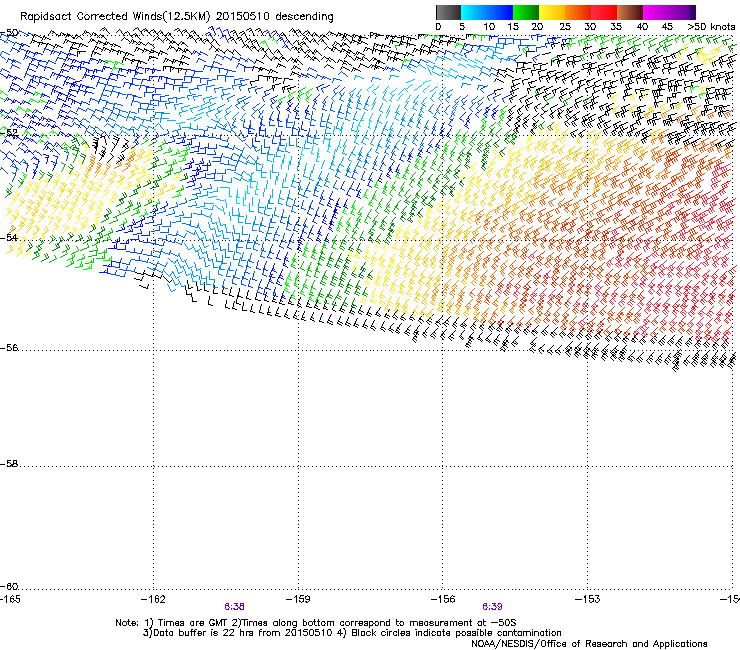The image size is (740, 650).
Task: Click the red 30-35 knots color bar segment
Action: 604,12
